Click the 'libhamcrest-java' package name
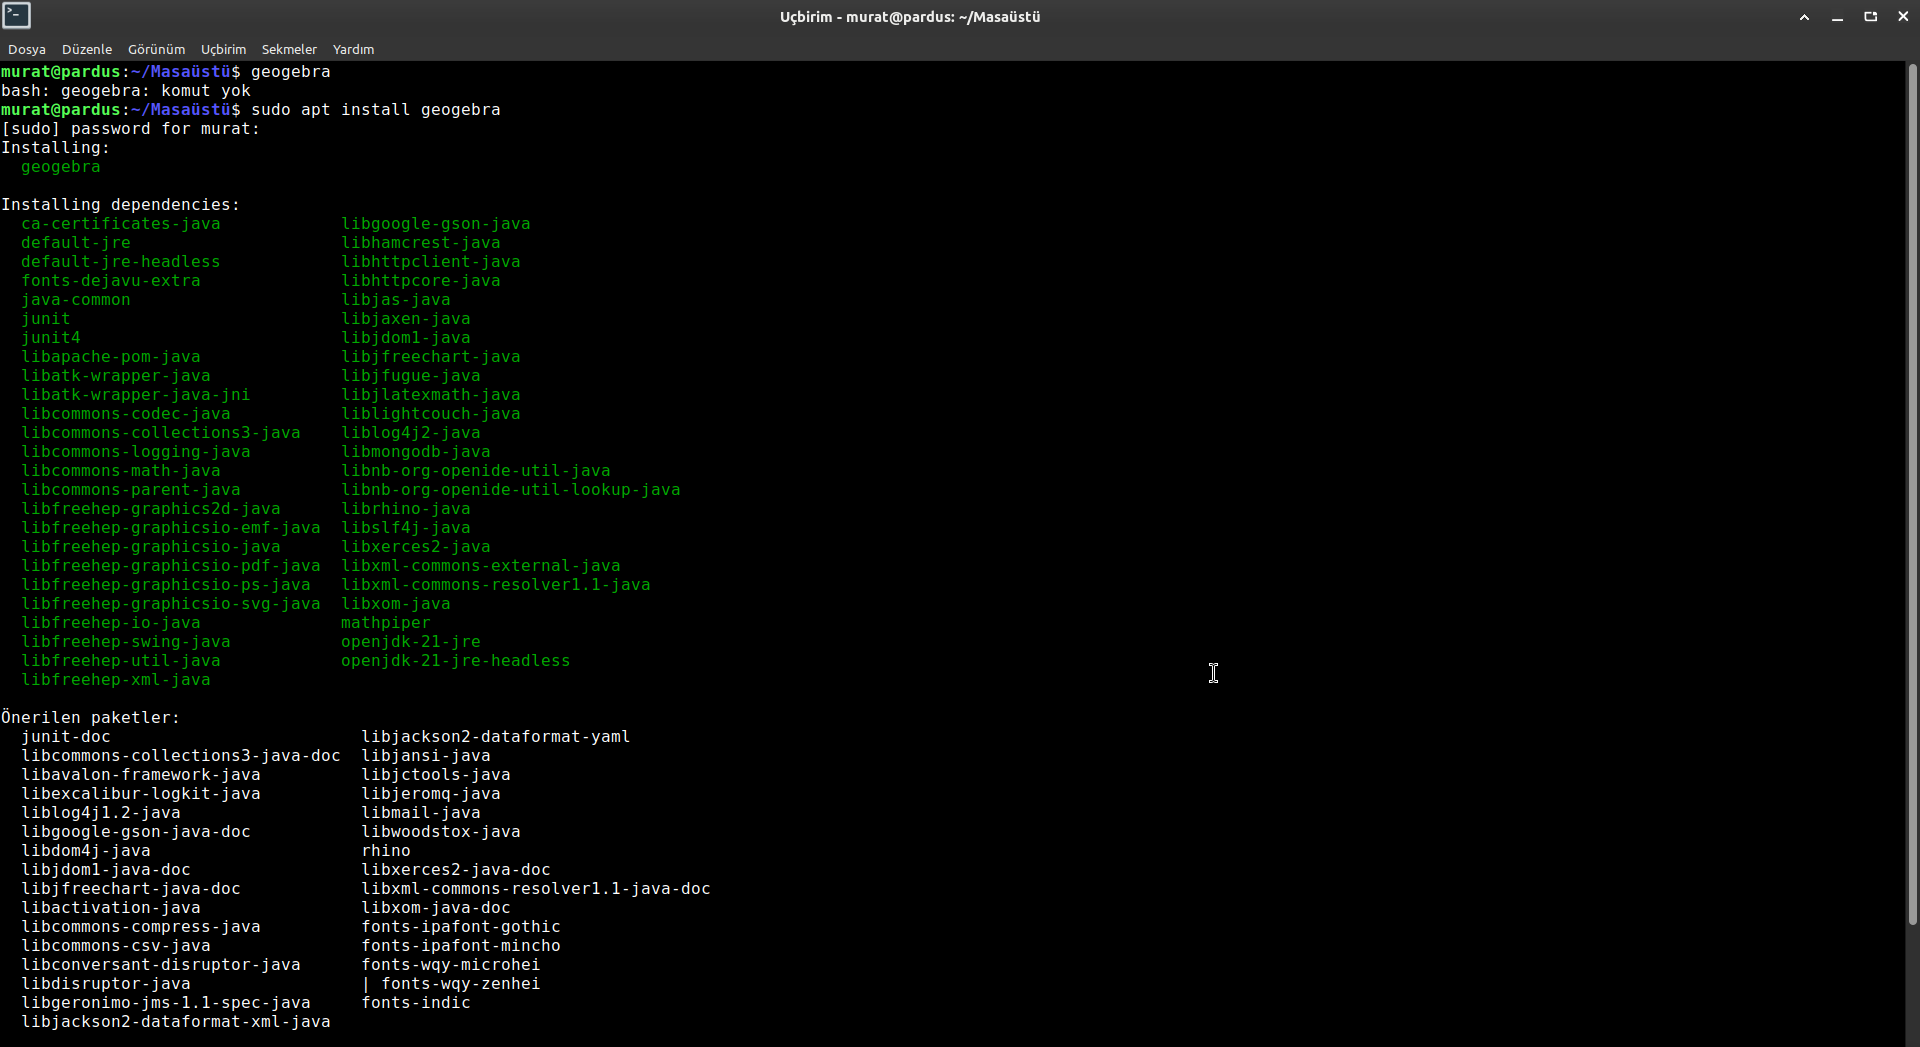1920x1047 pixels. pyautogui.click(x=421, y=243)
